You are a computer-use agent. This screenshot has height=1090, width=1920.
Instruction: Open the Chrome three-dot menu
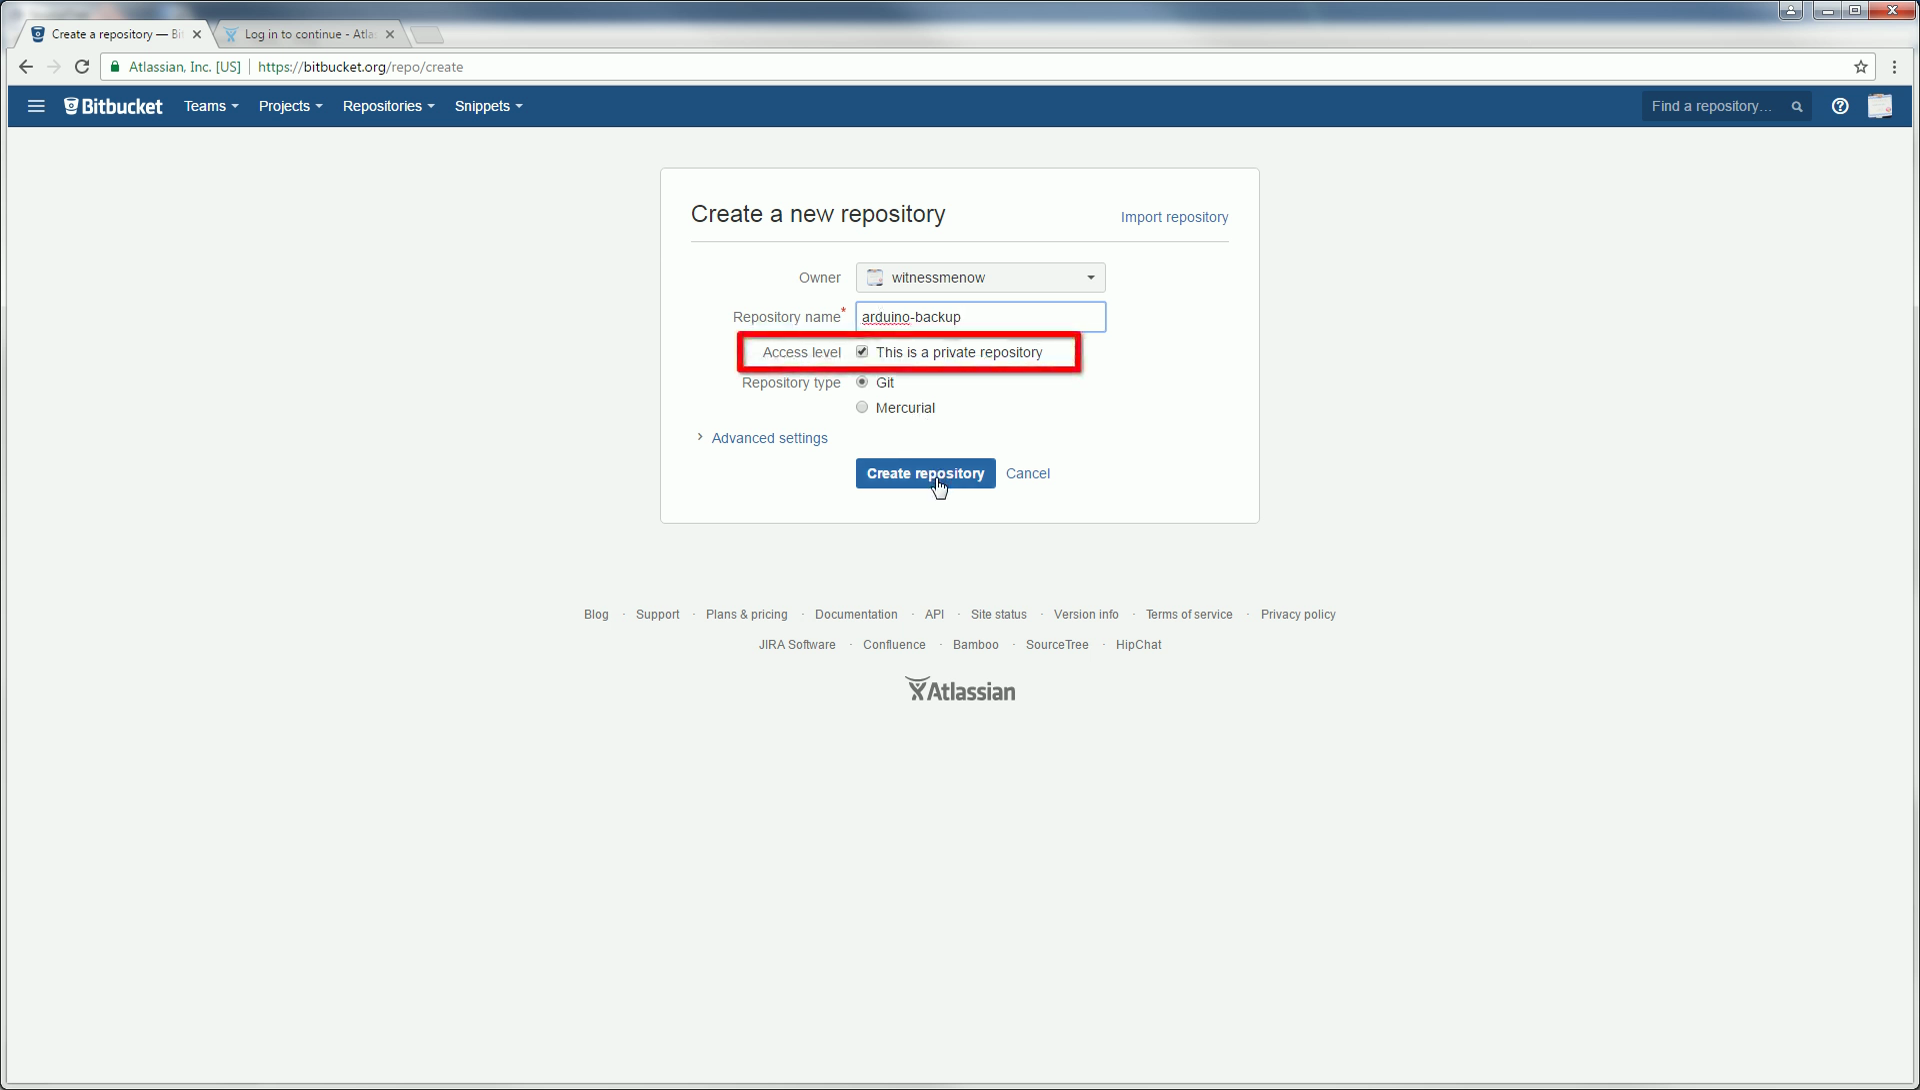coord(1894,67)
